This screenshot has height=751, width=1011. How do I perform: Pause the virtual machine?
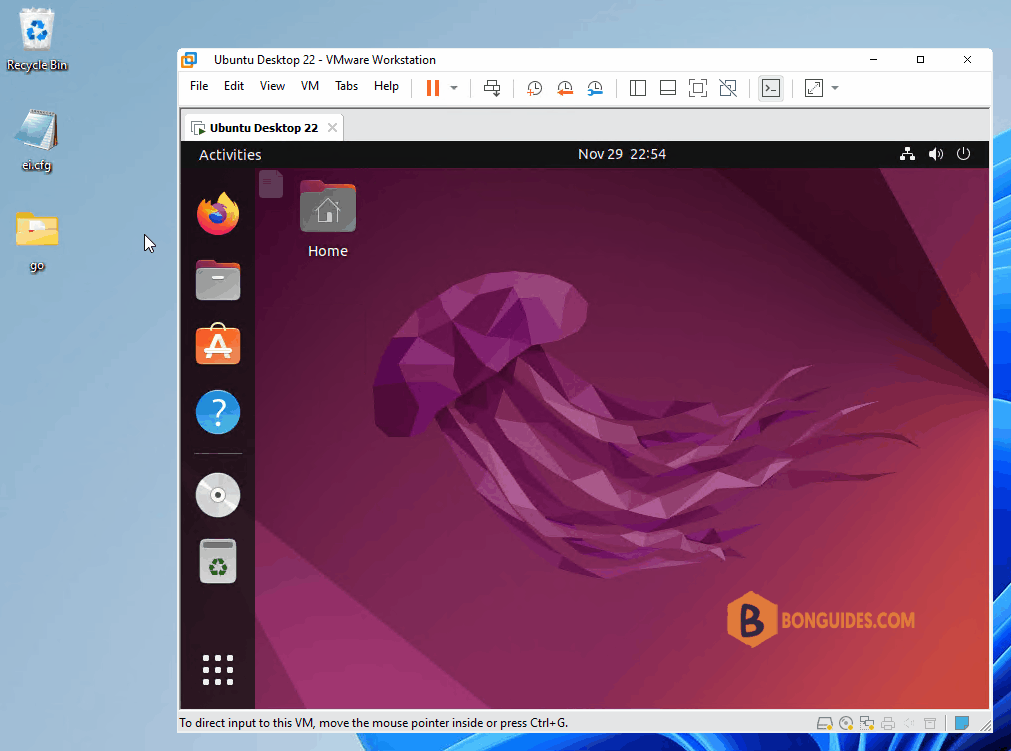coord(433,88)
